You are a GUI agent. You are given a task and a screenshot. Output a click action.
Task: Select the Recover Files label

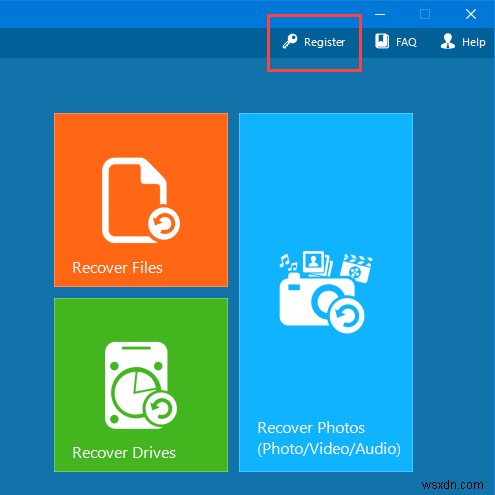pyautogui.click(x=117, y=268)
